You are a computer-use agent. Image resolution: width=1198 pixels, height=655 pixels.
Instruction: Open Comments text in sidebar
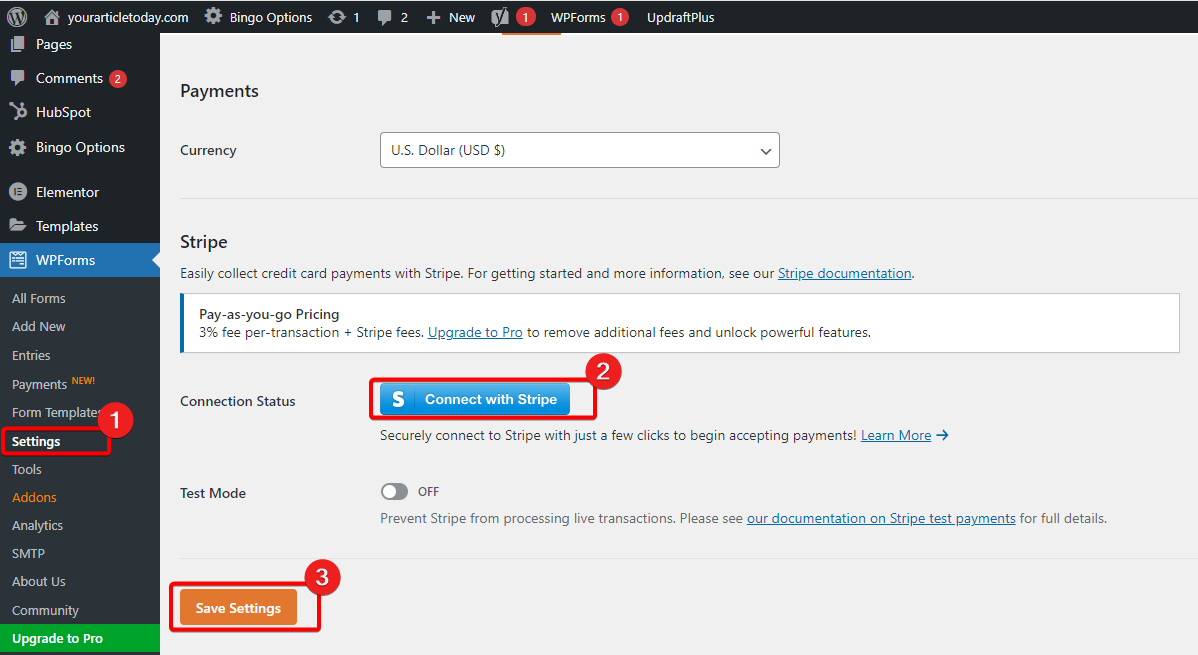pos(69,78)
